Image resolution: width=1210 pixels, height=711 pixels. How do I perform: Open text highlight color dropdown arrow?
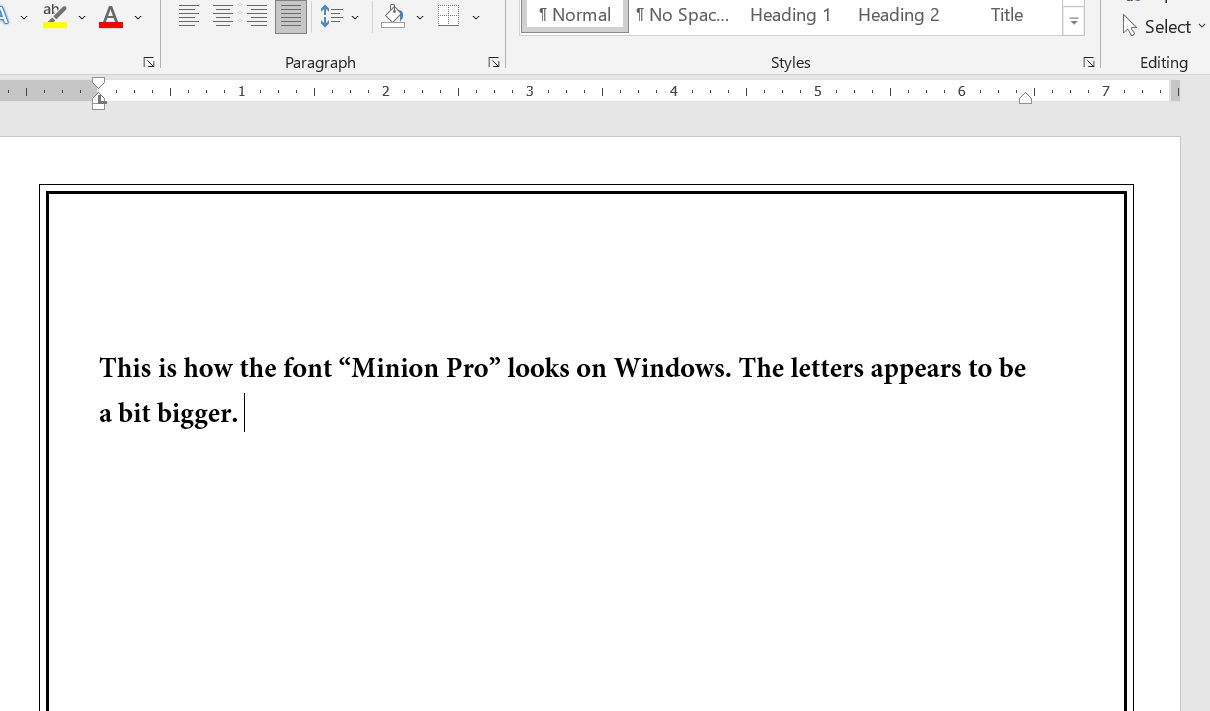(82, 17)
